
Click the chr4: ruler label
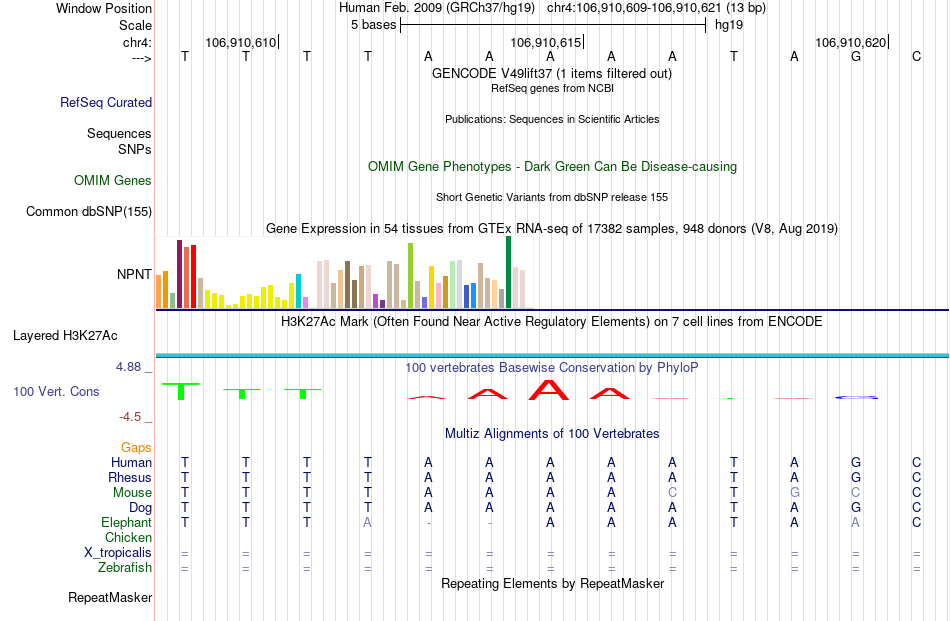[x=138, y=42]
